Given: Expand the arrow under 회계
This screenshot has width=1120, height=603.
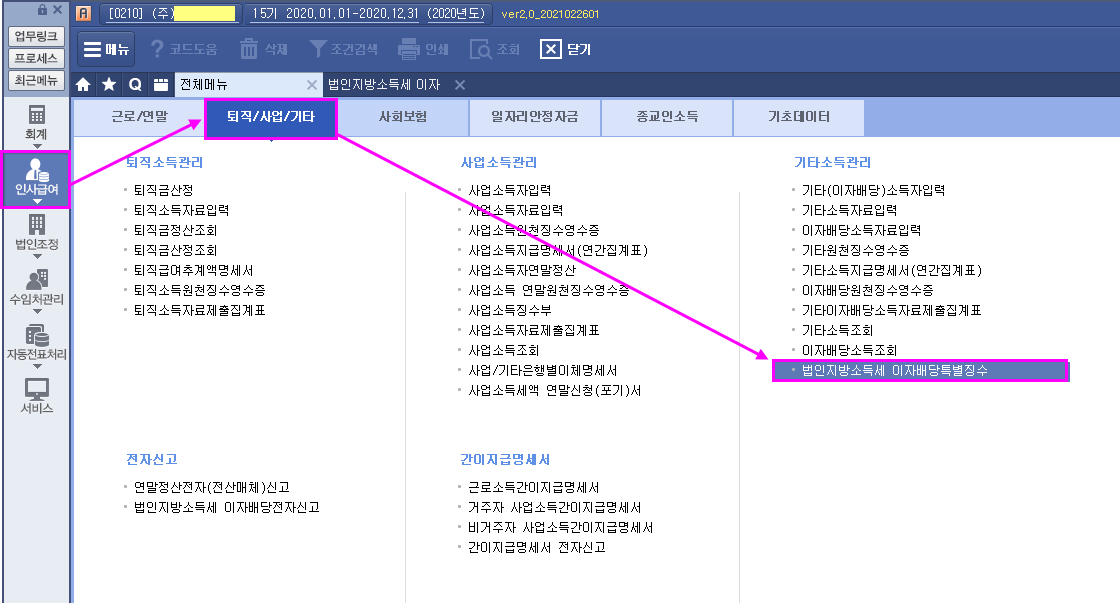Looking at the screenshot, I should click(37, 146).
